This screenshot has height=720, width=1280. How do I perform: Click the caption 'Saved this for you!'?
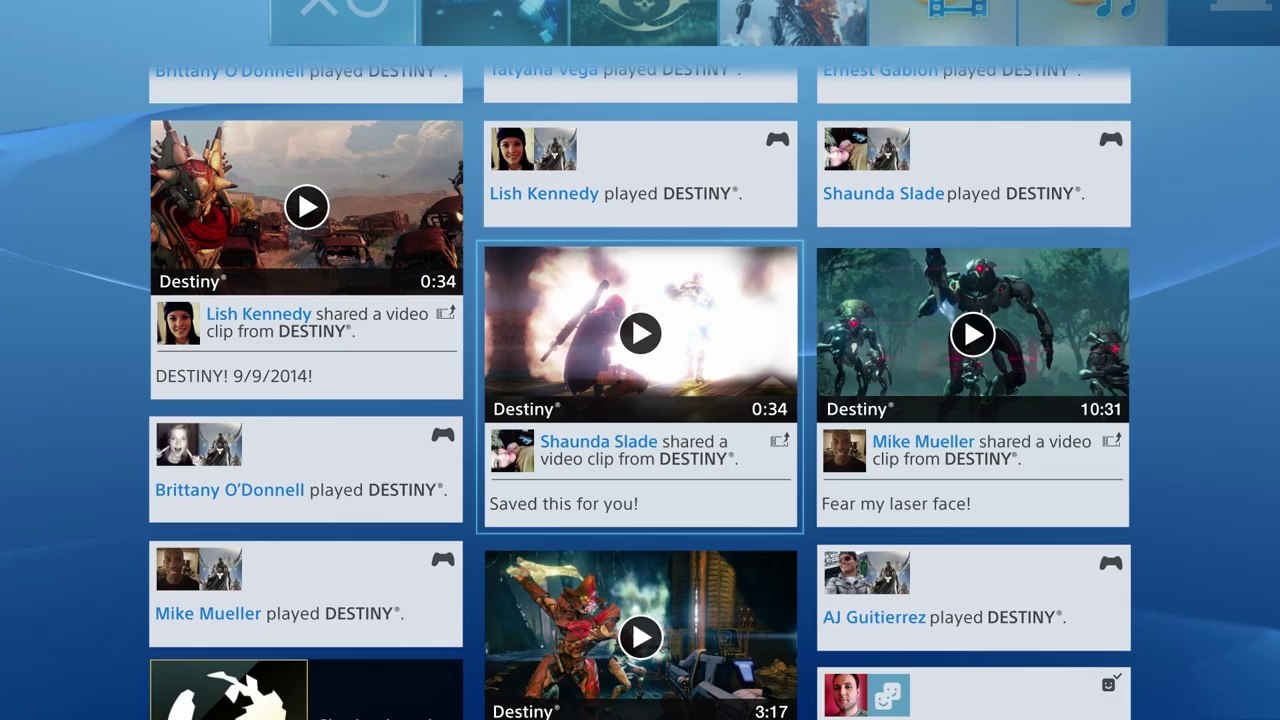[x=564, y=504]
